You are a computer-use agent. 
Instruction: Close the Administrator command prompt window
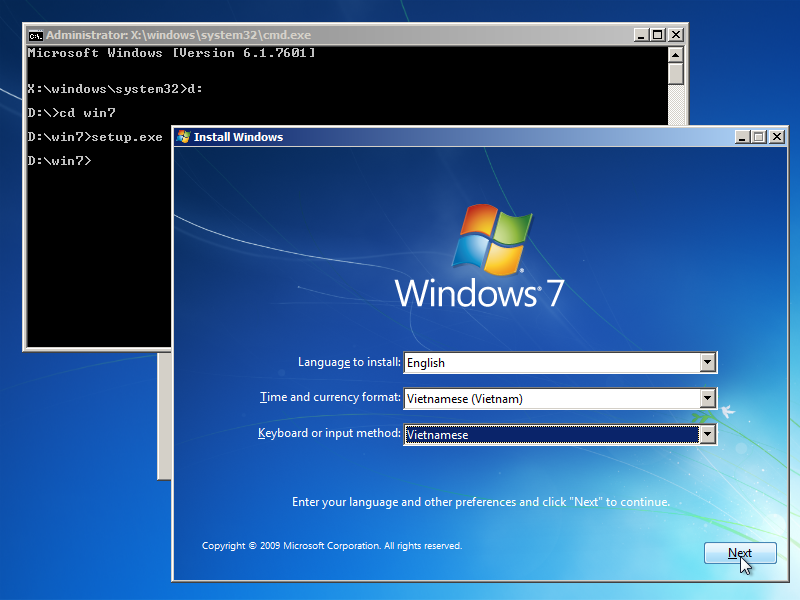tap(675, 34)
